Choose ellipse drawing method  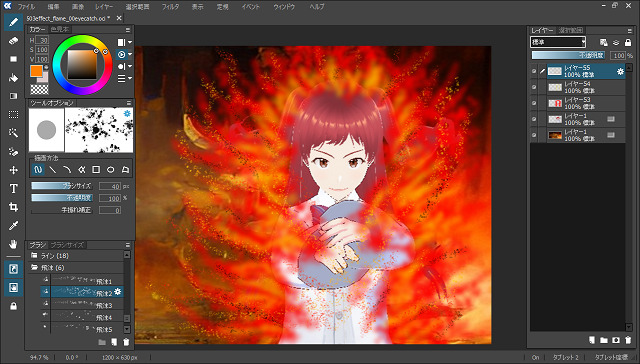[111, 169]
